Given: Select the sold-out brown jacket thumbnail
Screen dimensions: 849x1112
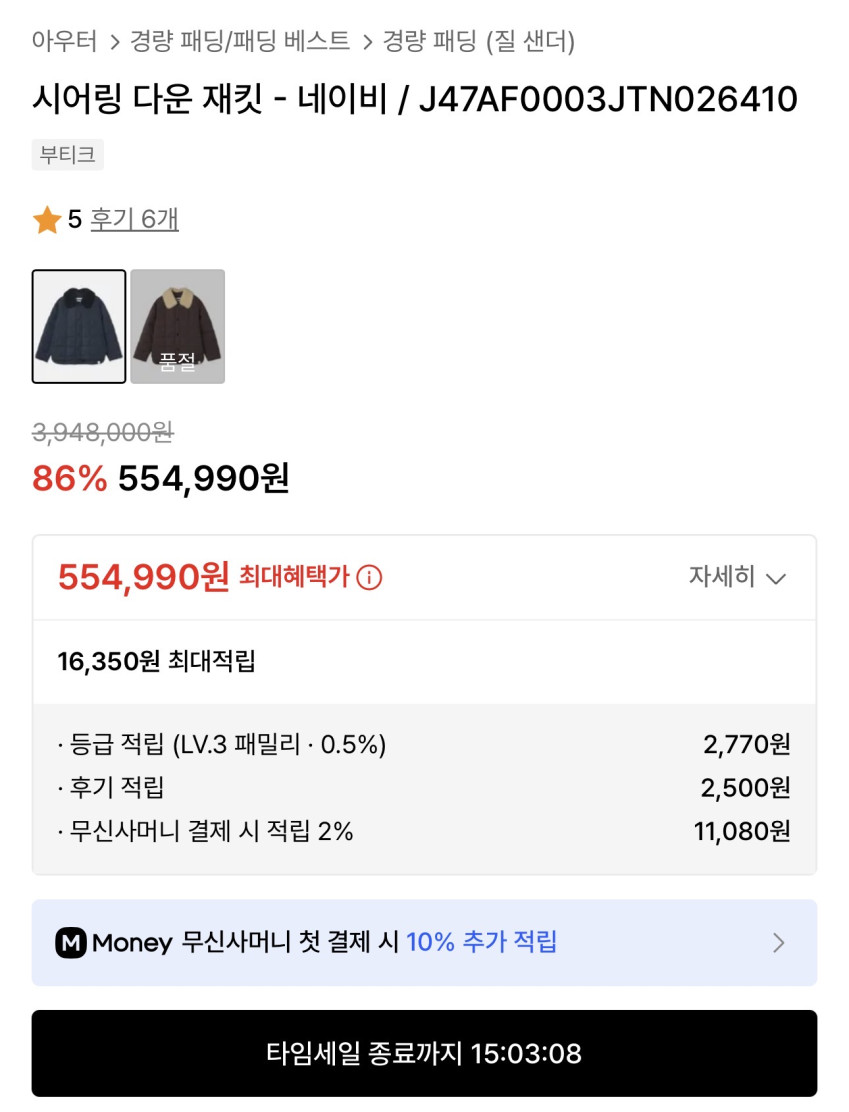Looking at the screenshot, I should click(177, 326).
